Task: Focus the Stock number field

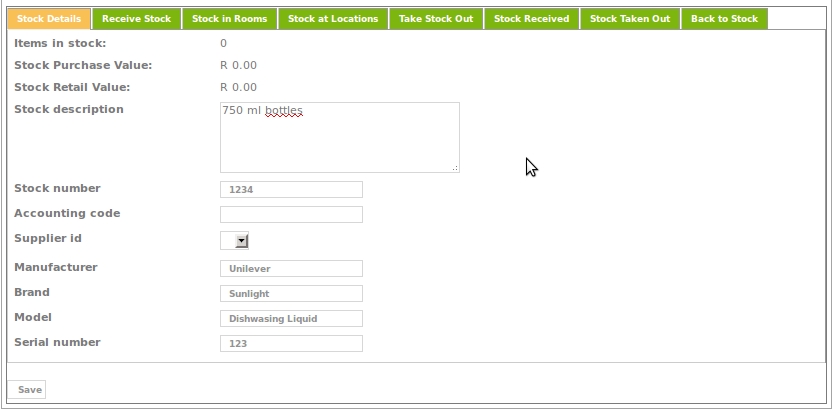Action: pyautogui.click(x=291, y=189)
